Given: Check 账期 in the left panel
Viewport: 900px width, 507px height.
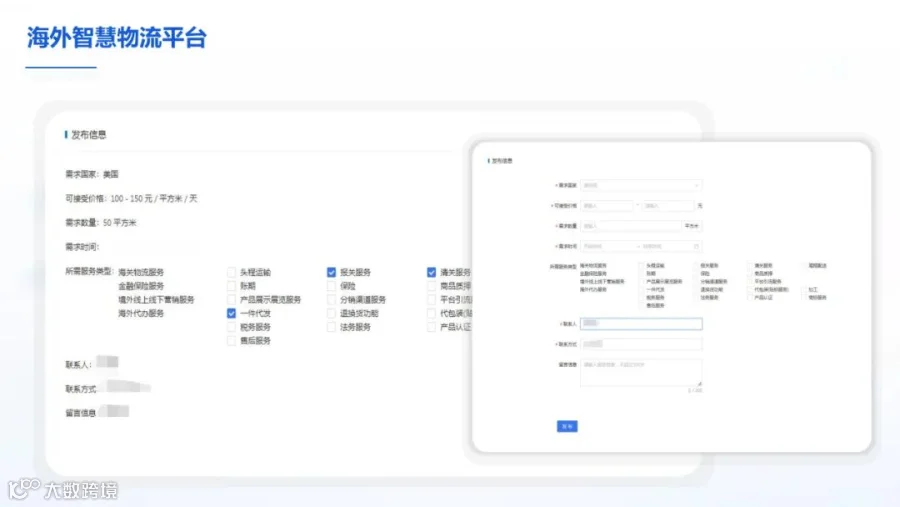Looking at the screenshot, I should coord(231,286).
